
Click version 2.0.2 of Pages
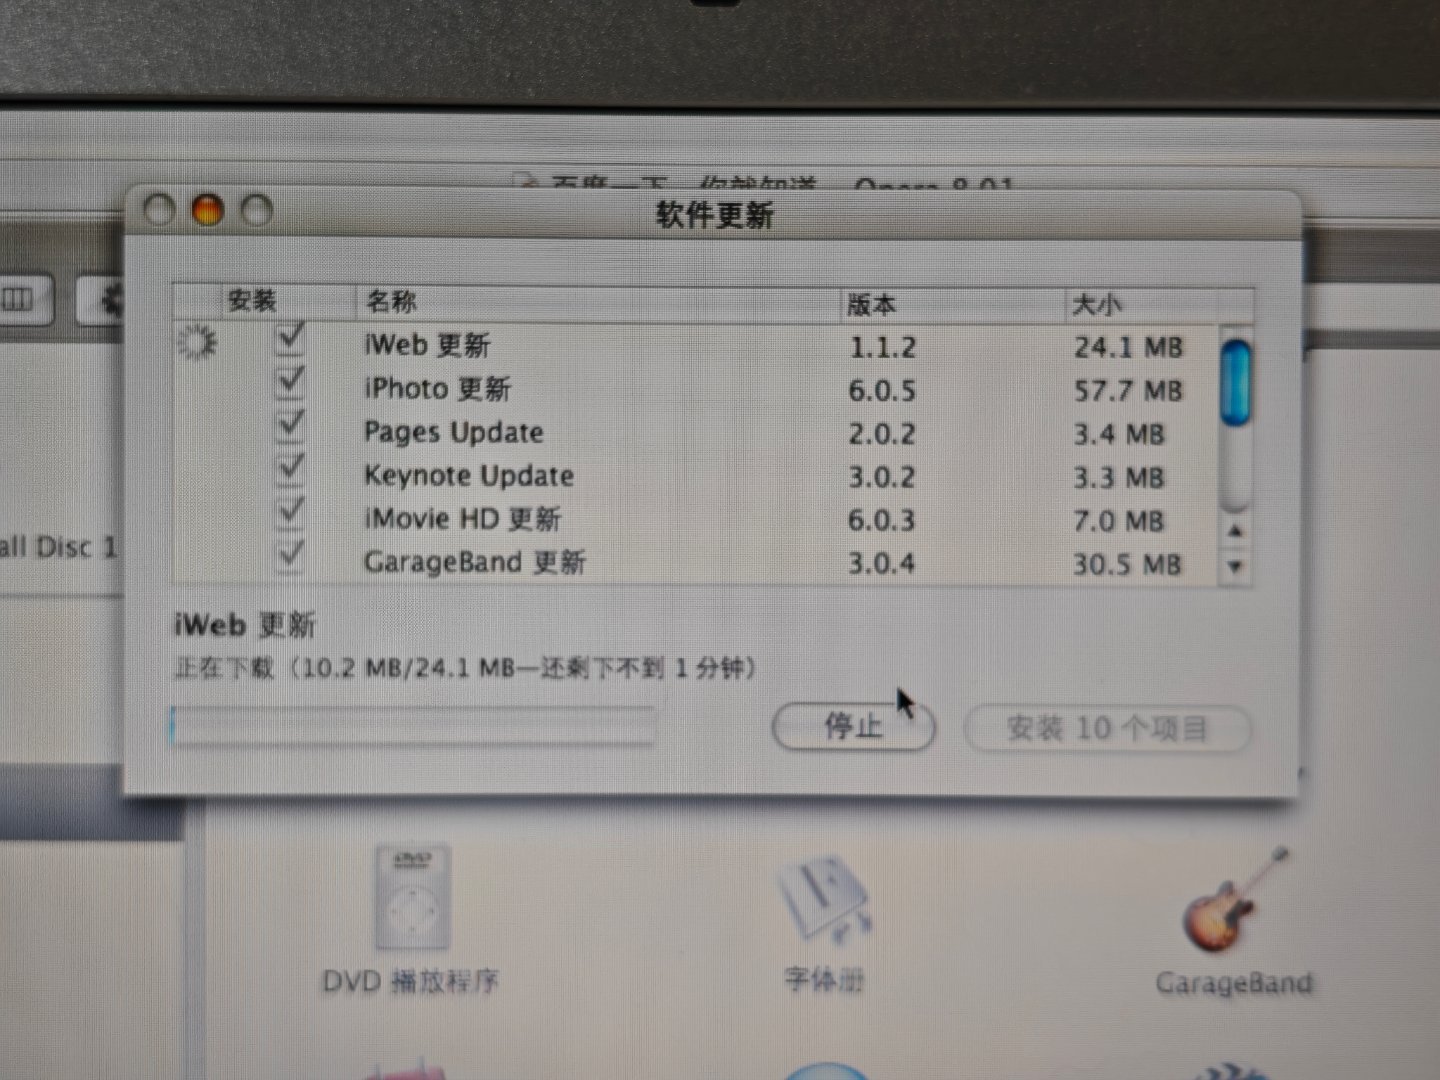click(882, 434)
